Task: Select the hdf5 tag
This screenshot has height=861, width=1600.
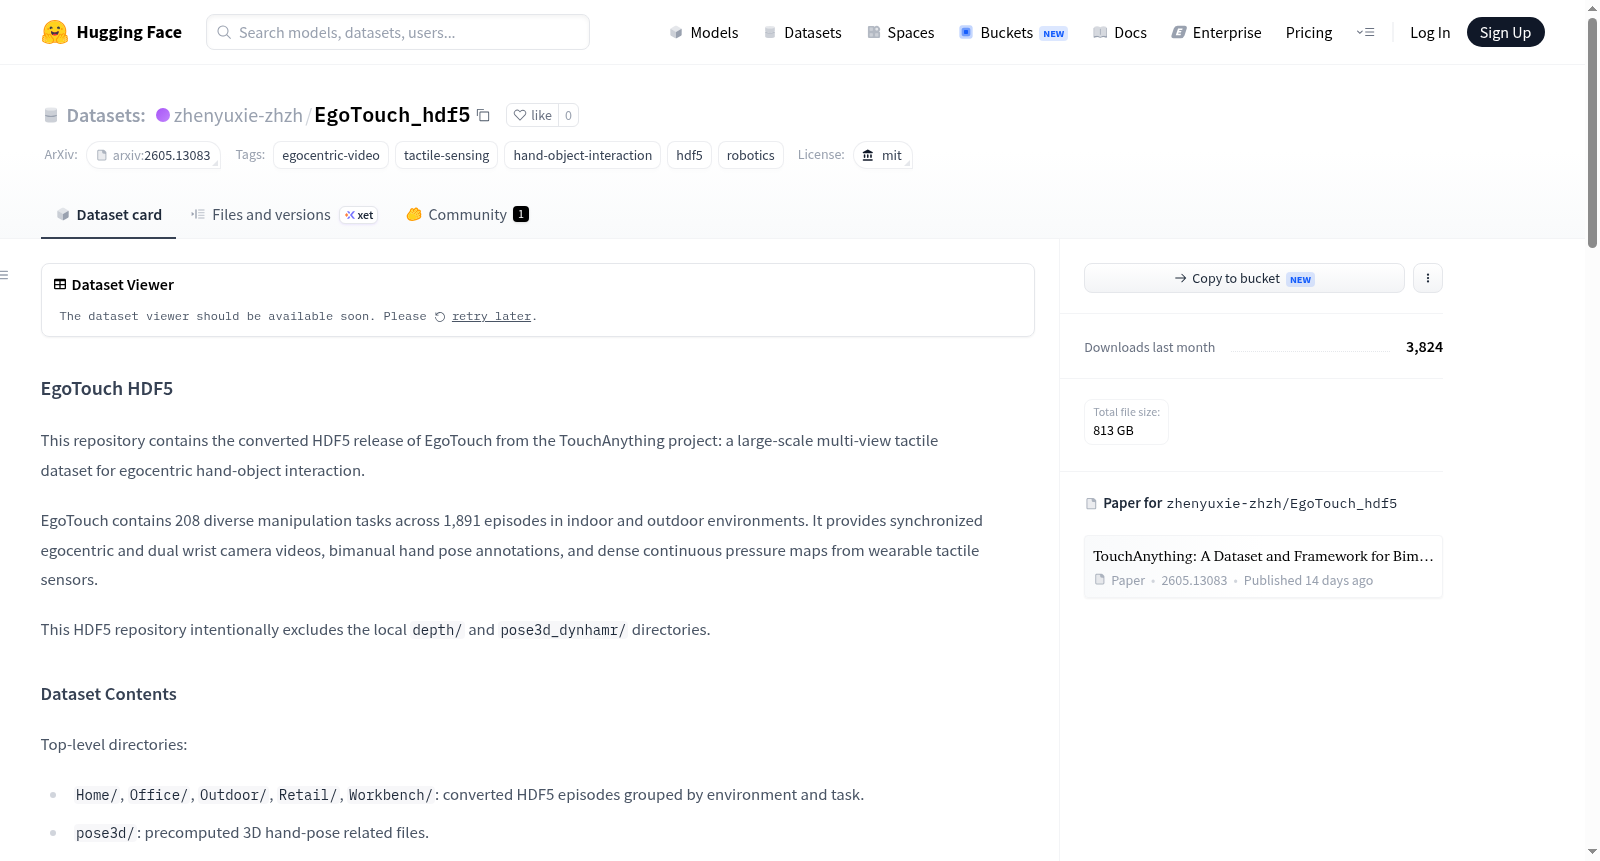Action: tap(689, 155)
